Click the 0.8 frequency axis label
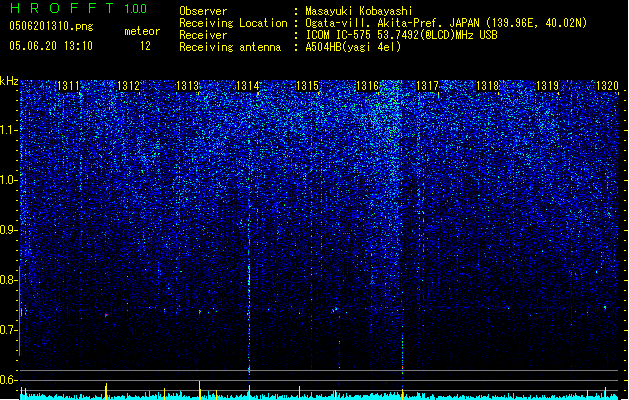Viewport: 629px width, 400px height. [x=9, y=280]
